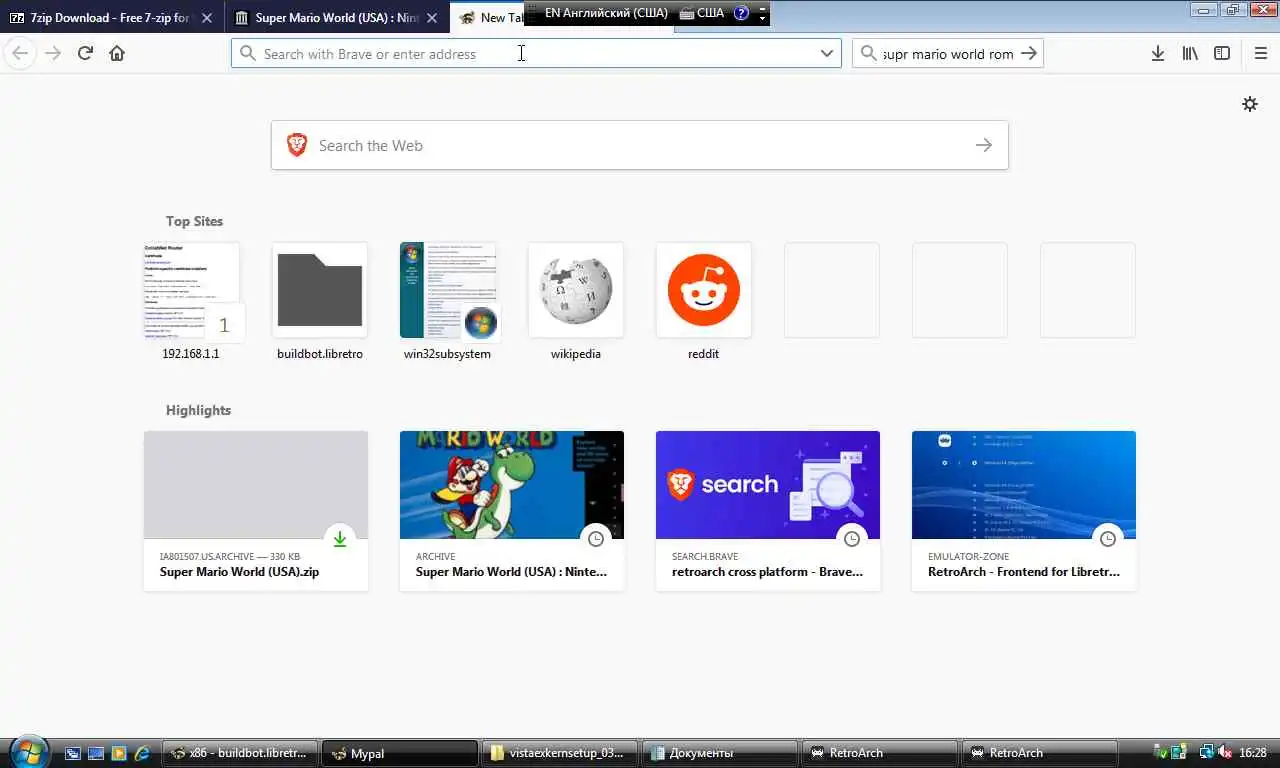Click the magnifier icon in toolbar search box
Screen dimensions: 1280x768
point(868,53)
